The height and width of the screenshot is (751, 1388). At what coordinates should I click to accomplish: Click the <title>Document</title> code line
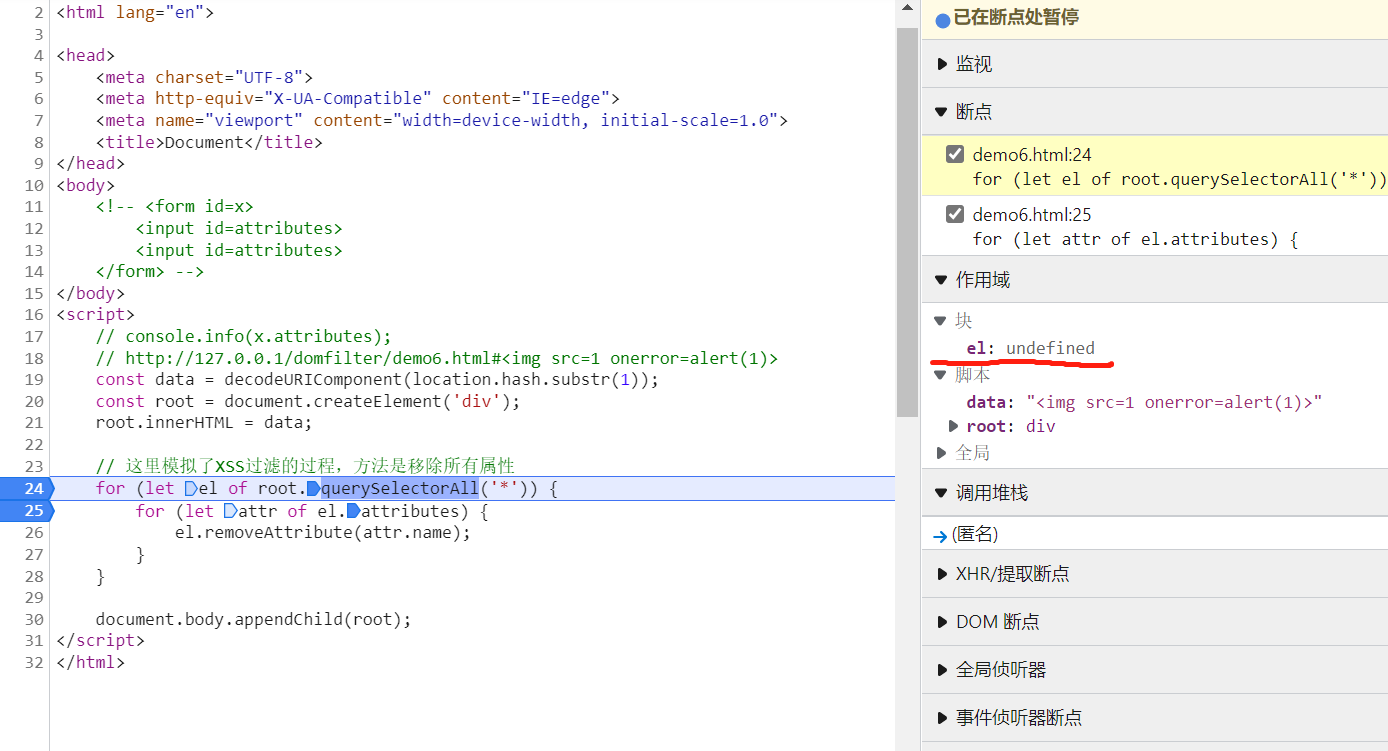coord(209,142)
